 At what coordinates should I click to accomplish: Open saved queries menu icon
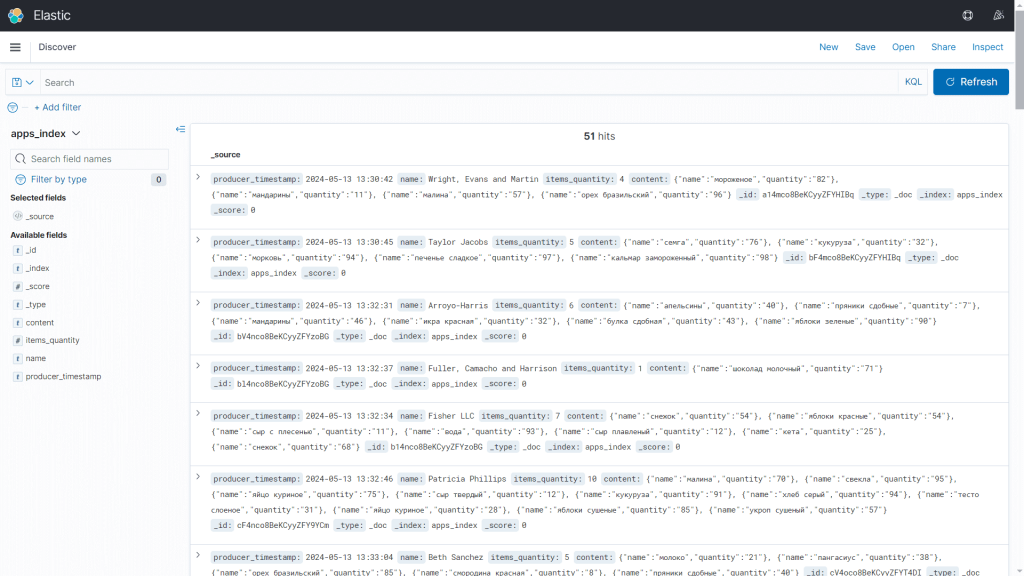tap(23, 82)
